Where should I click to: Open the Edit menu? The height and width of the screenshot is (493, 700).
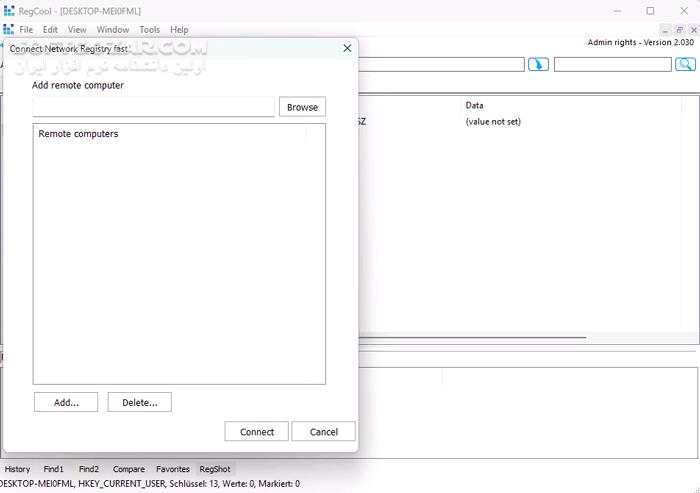pyautogui.click(x=50, y=29)
